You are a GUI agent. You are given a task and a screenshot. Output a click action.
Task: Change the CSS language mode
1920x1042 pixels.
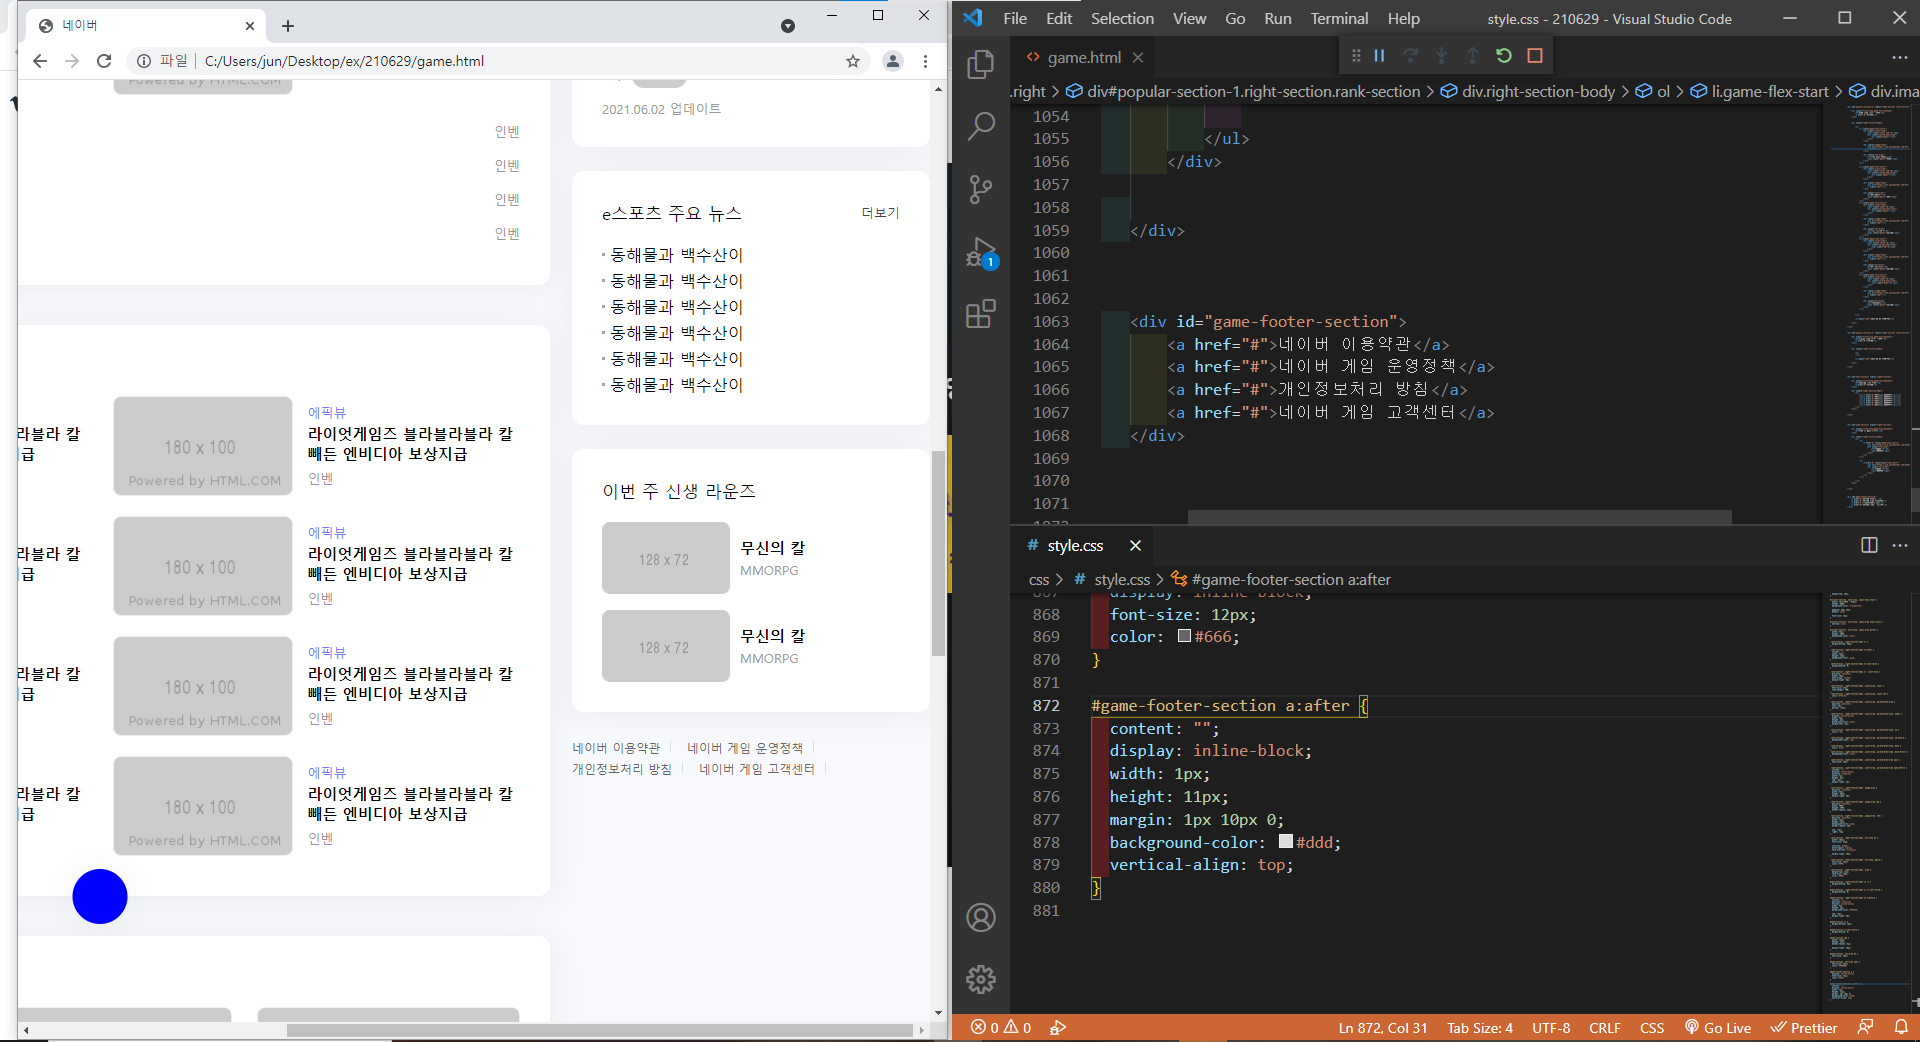(x=1652, y=1028)
